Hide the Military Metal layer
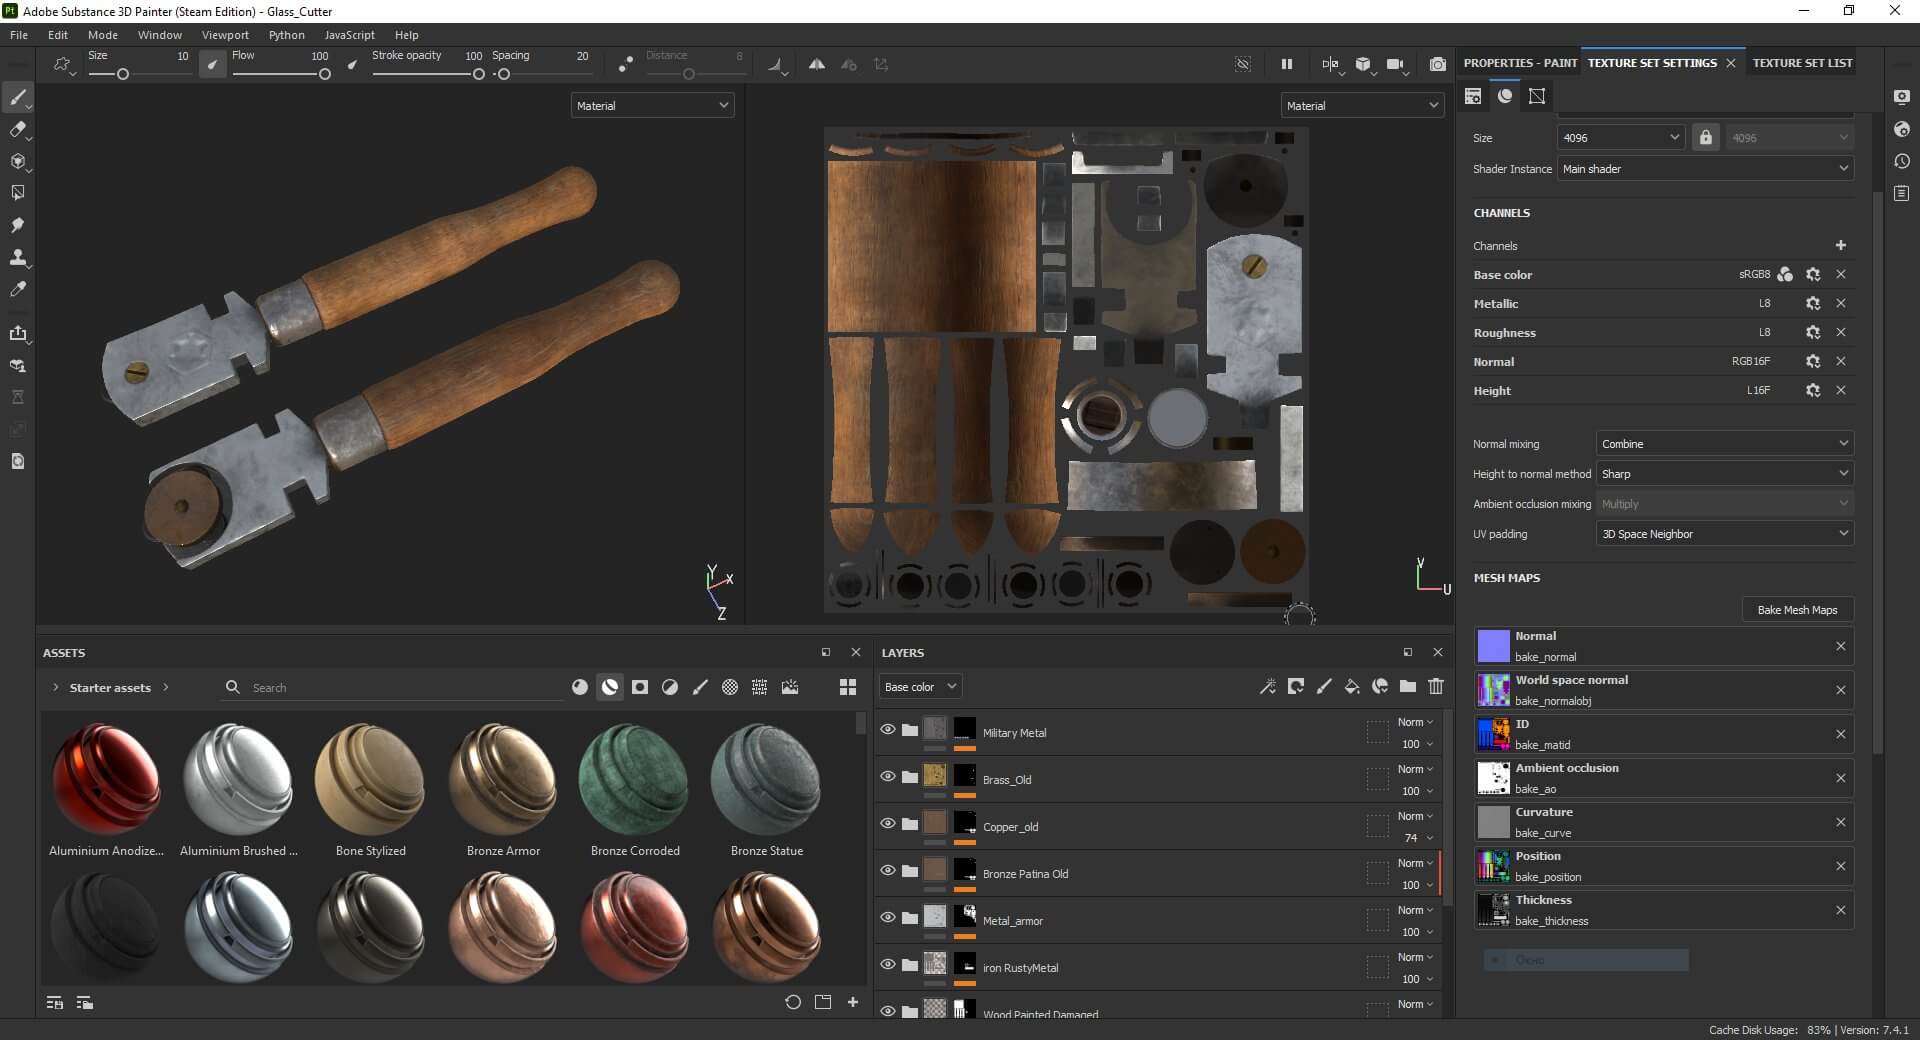Viewport: 1920px width, 1040px height. 887,730
